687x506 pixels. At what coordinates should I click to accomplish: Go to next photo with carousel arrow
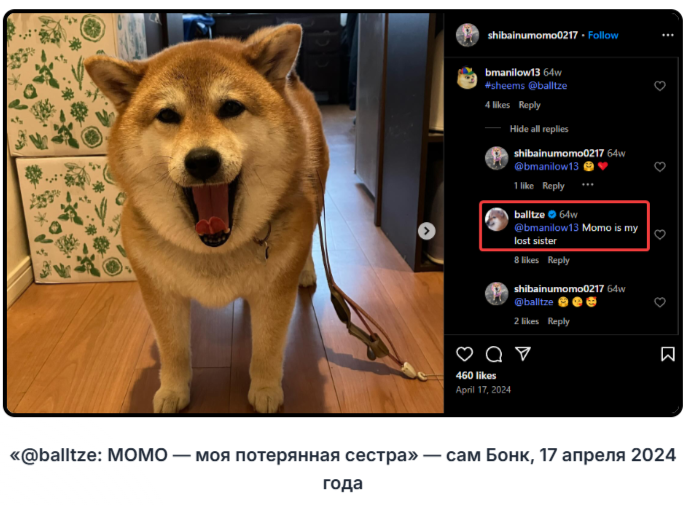point(426,231)
